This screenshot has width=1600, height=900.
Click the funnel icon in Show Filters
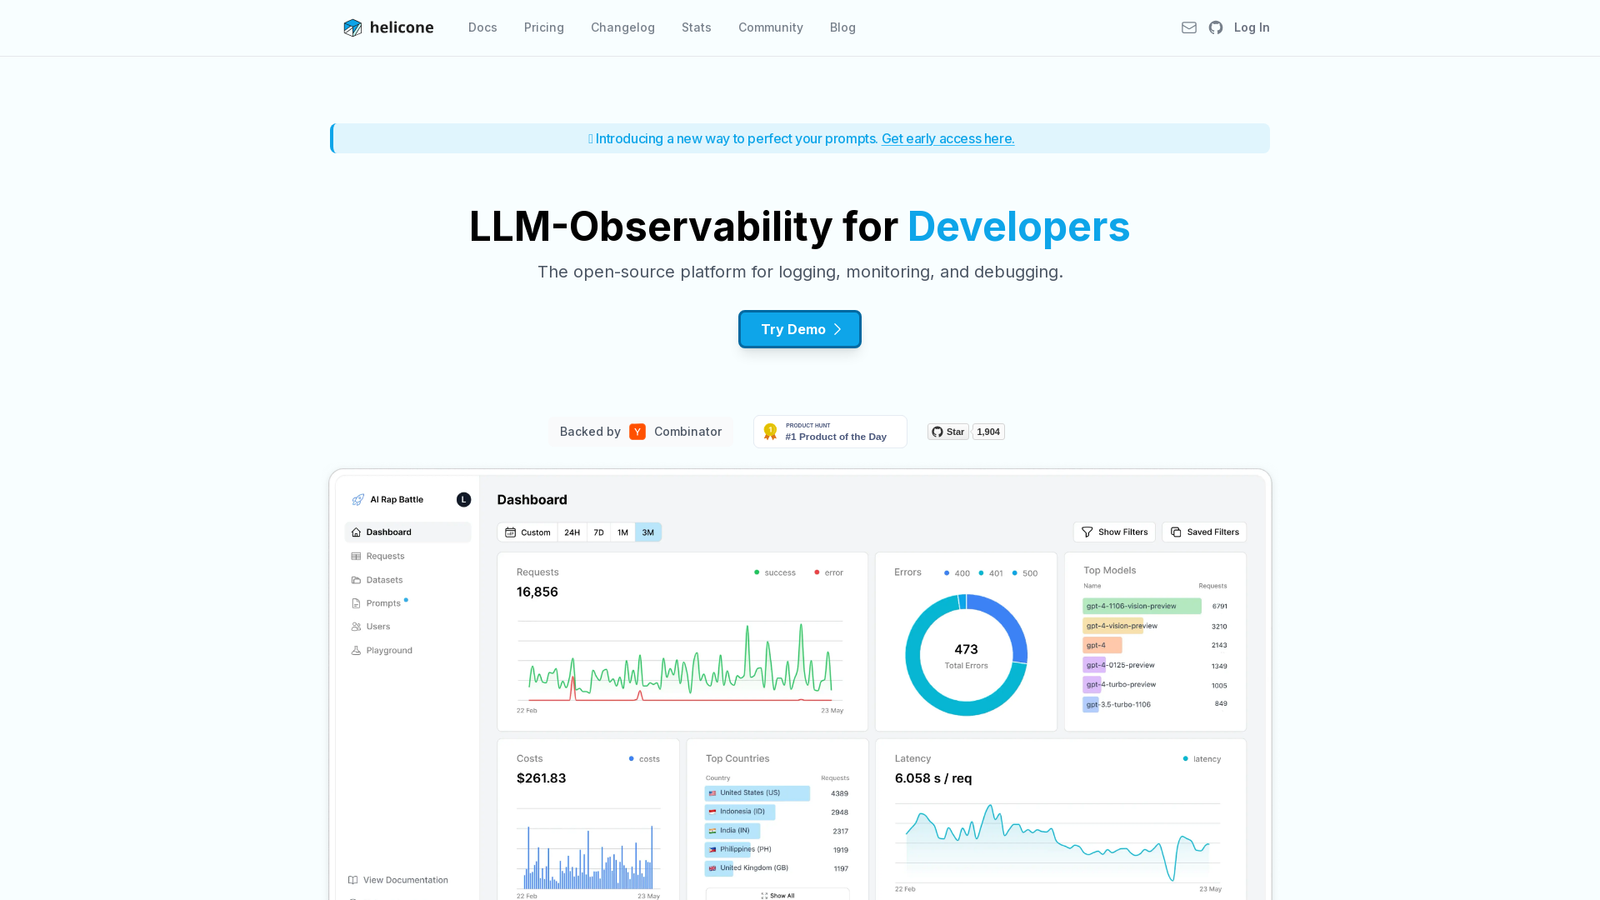tap(1087, 532)
